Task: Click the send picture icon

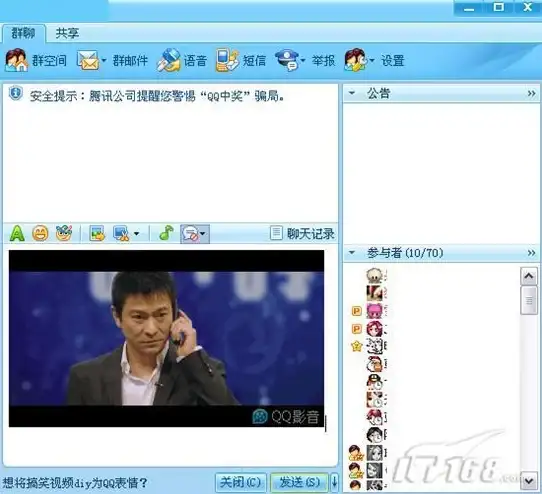Action: pyautogui.click(x=97, y=233)
